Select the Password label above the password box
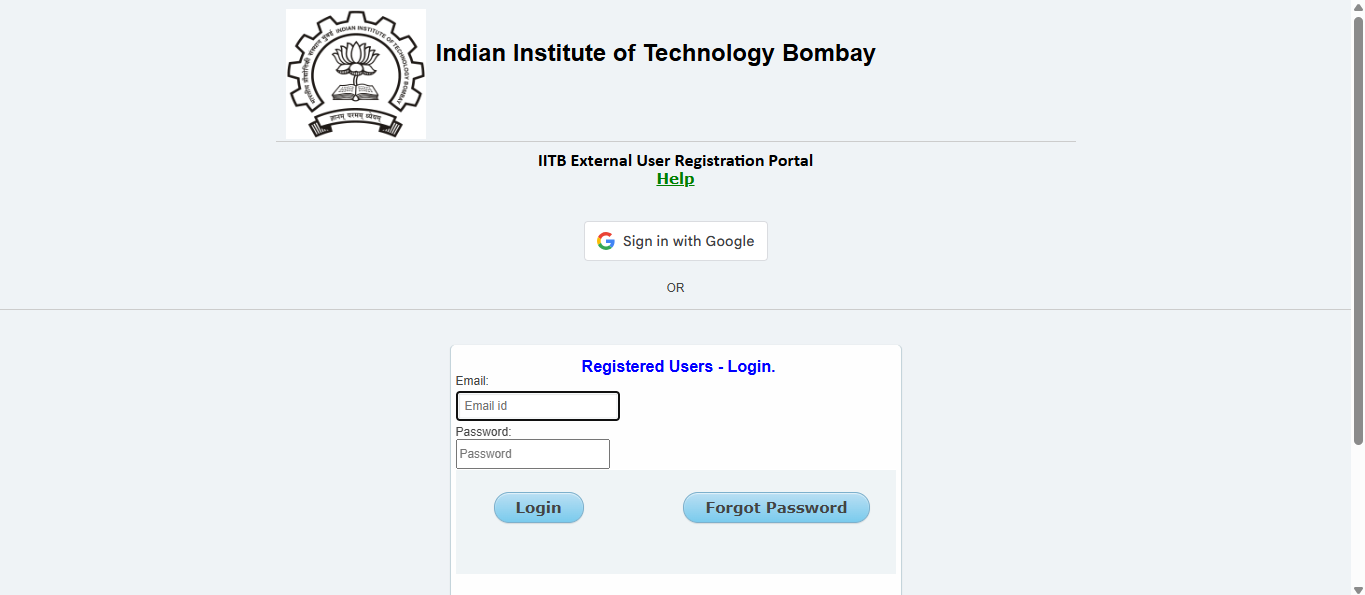 [483, 431]
